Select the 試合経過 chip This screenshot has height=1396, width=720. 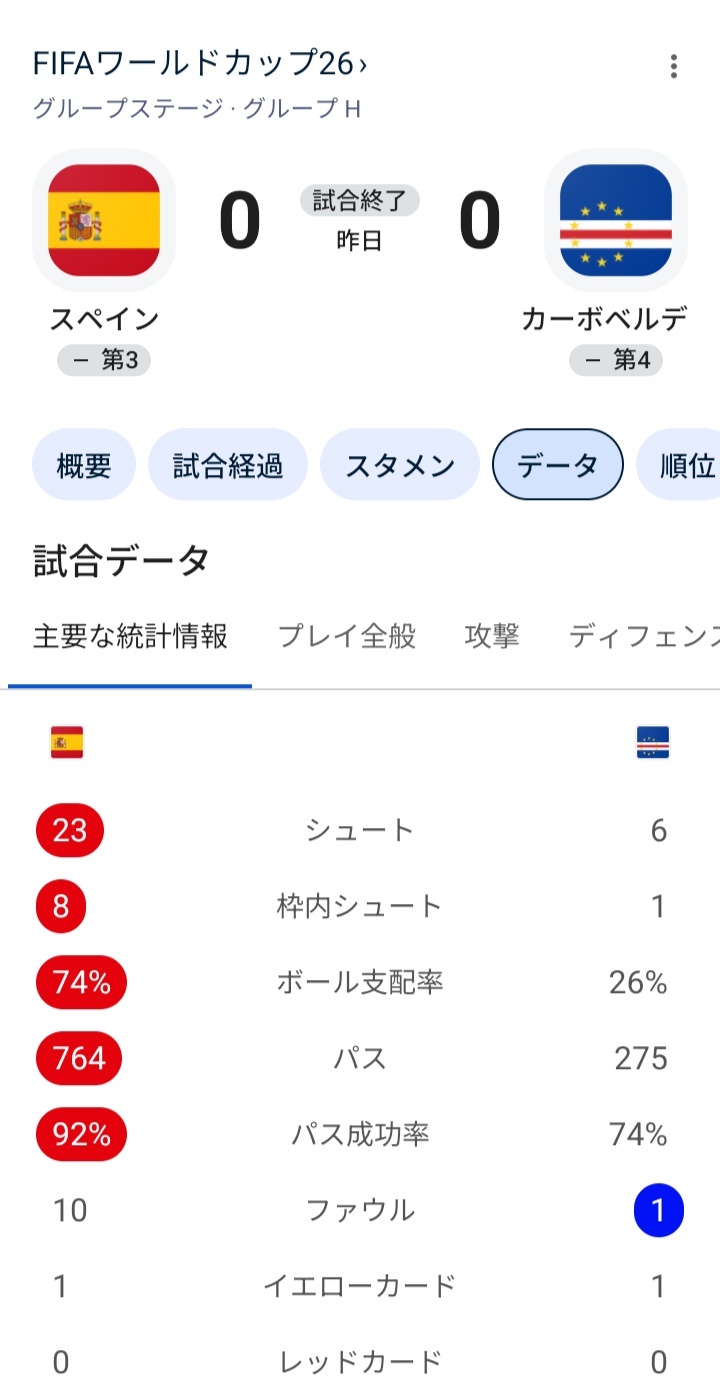[228, 465]
